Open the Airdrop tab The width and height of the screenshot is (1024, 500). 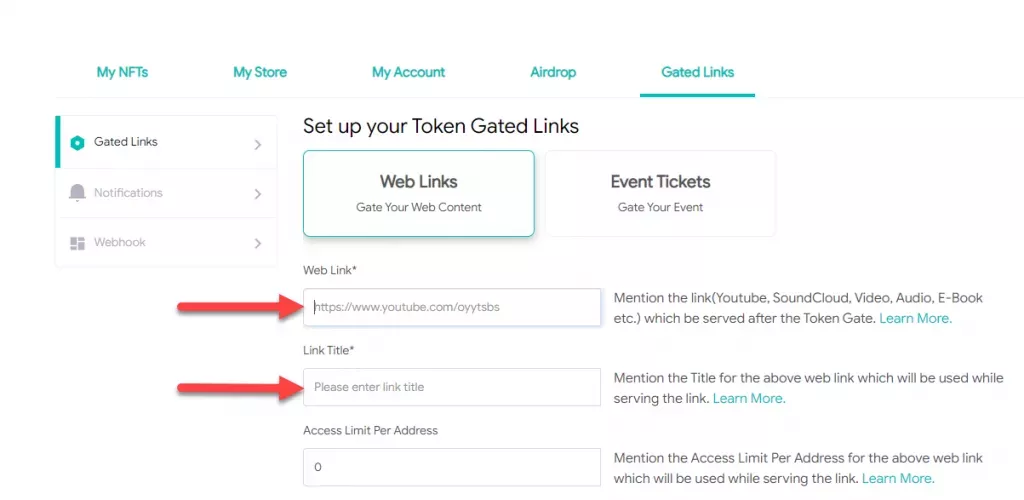click(553, 72)
